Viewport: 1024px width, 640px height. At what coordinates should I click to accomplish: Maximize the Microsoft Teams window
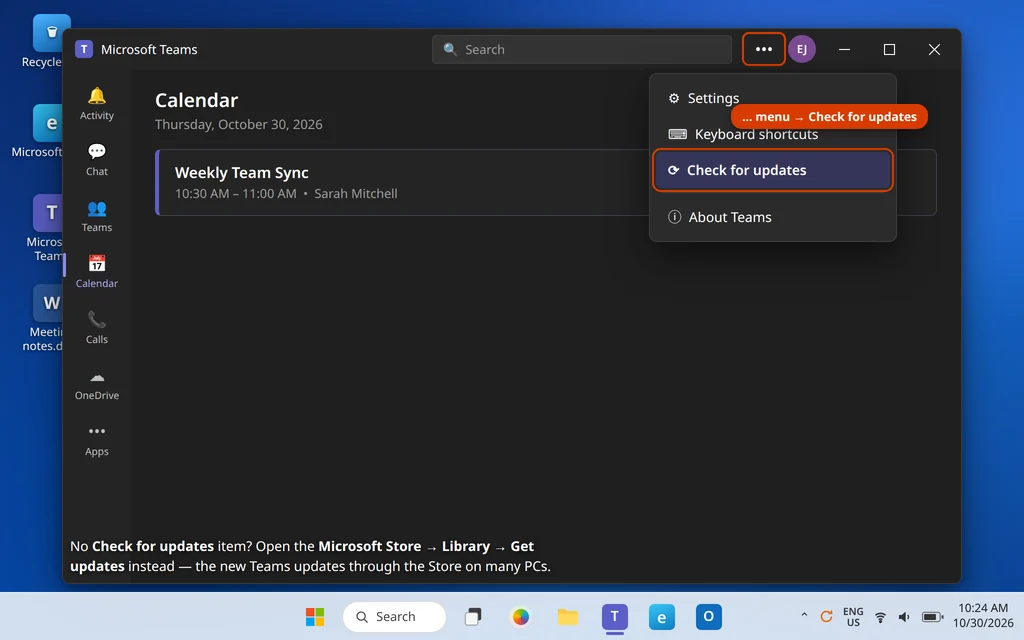point(889,49)
